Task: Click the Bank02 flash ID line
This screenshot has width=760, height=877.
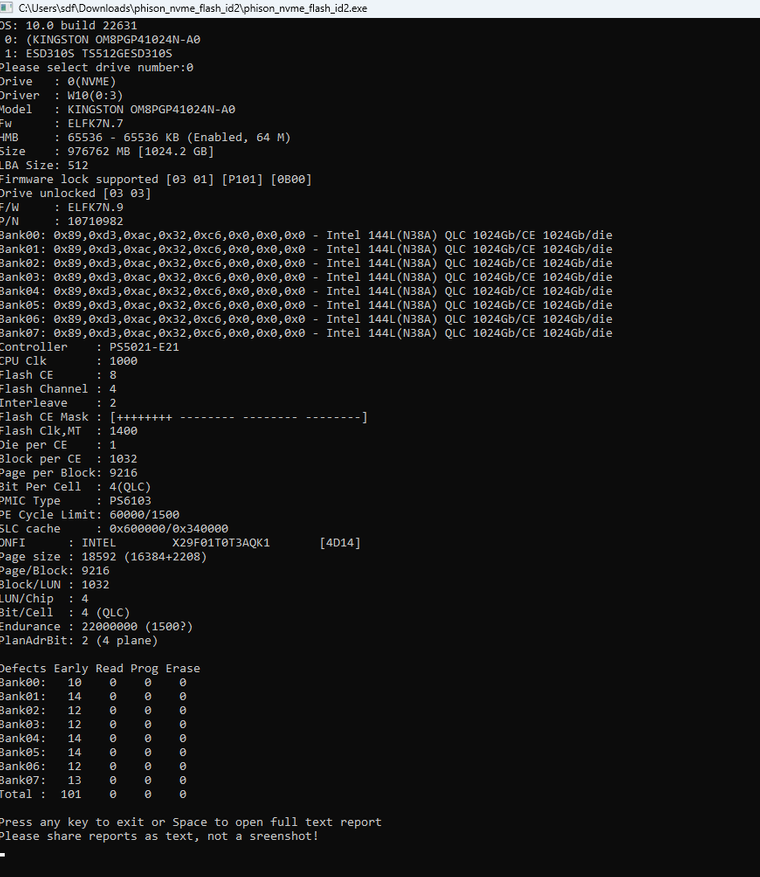Action: tap(306, 263)
